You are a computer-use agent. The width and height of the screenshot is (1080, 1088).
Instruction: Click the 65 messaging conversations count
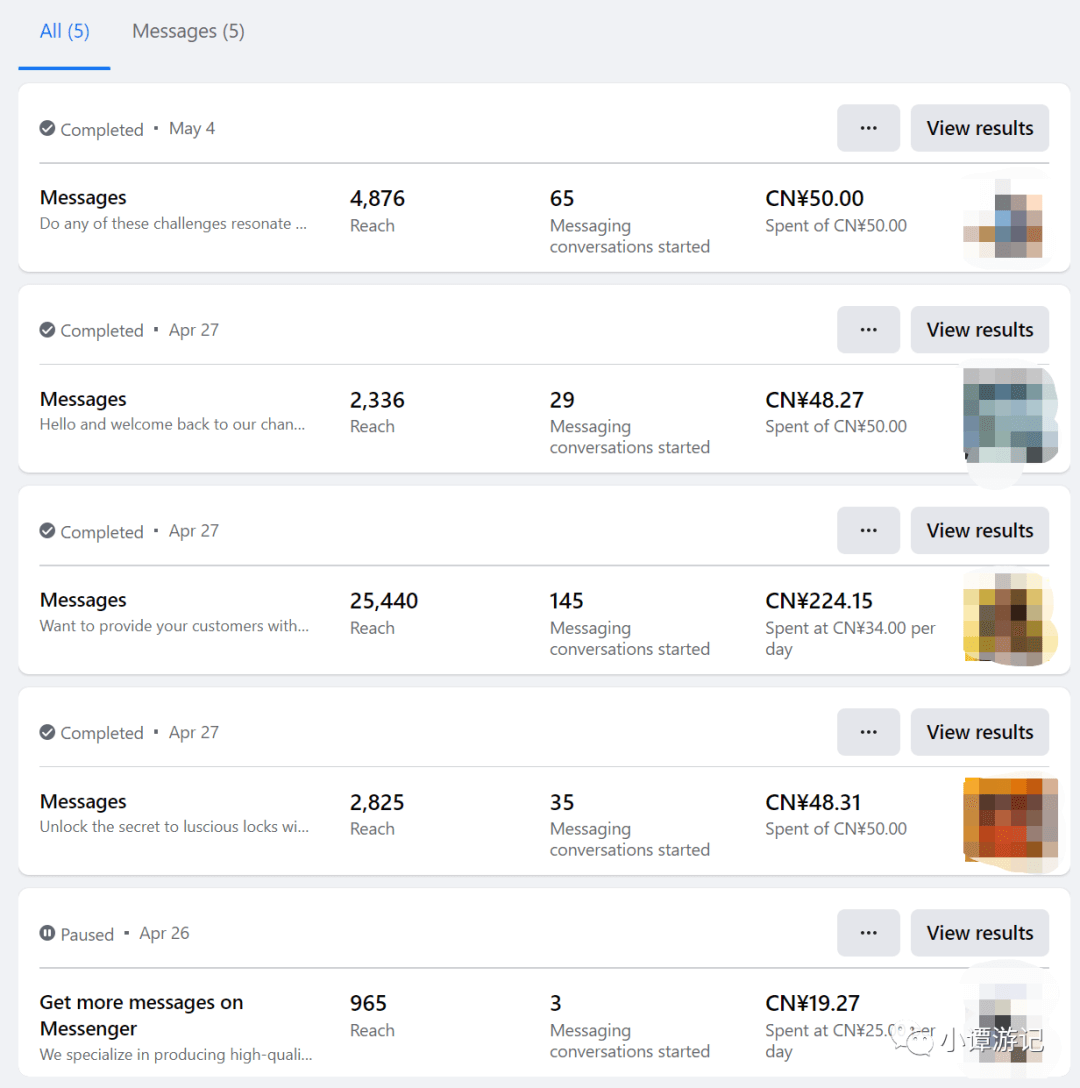[562, 198]
